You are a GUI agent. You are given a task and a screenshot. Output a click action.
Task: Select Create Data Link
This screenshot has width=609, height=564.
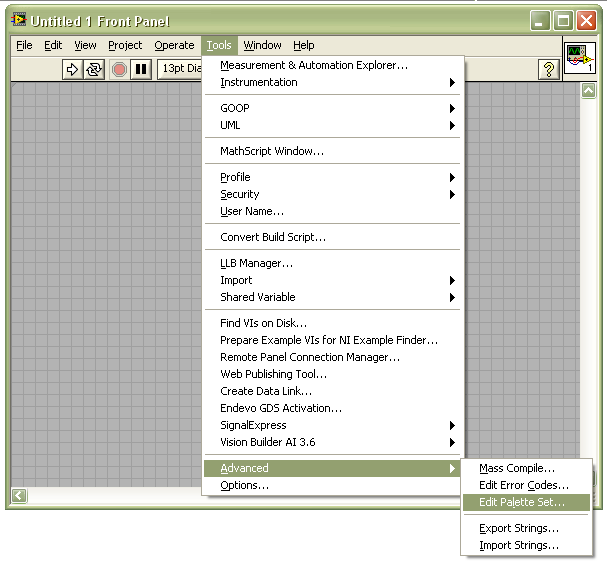[332, 391]
